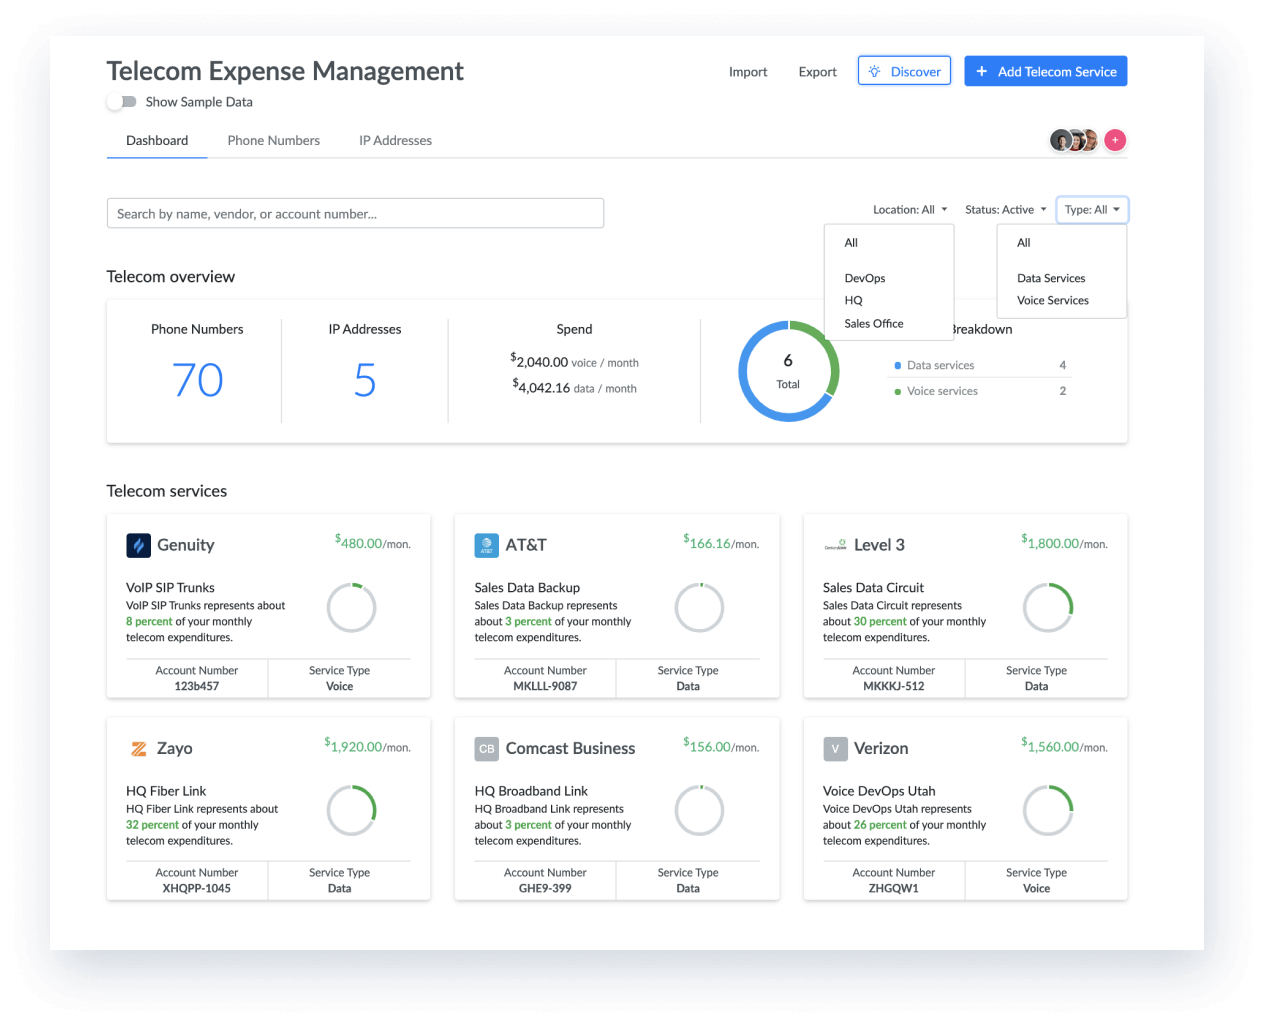Toggle the Show Sample Data switch
This screenshot has height=1026, width=1266.
point(122,102)
